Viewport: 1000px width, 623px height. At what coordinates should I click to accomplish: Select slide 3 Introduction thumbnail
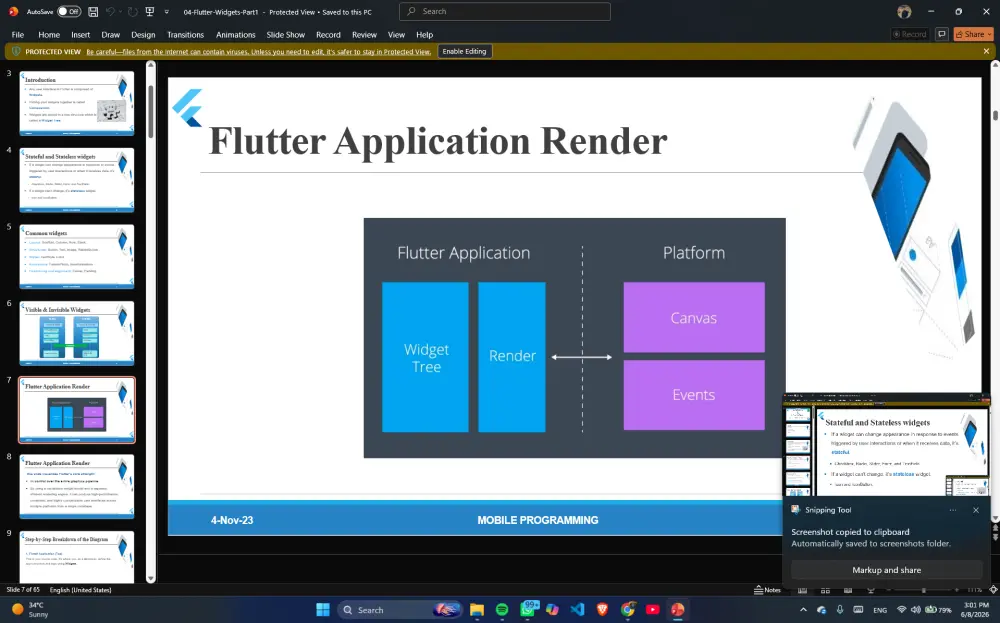click(x=77, y=103)
